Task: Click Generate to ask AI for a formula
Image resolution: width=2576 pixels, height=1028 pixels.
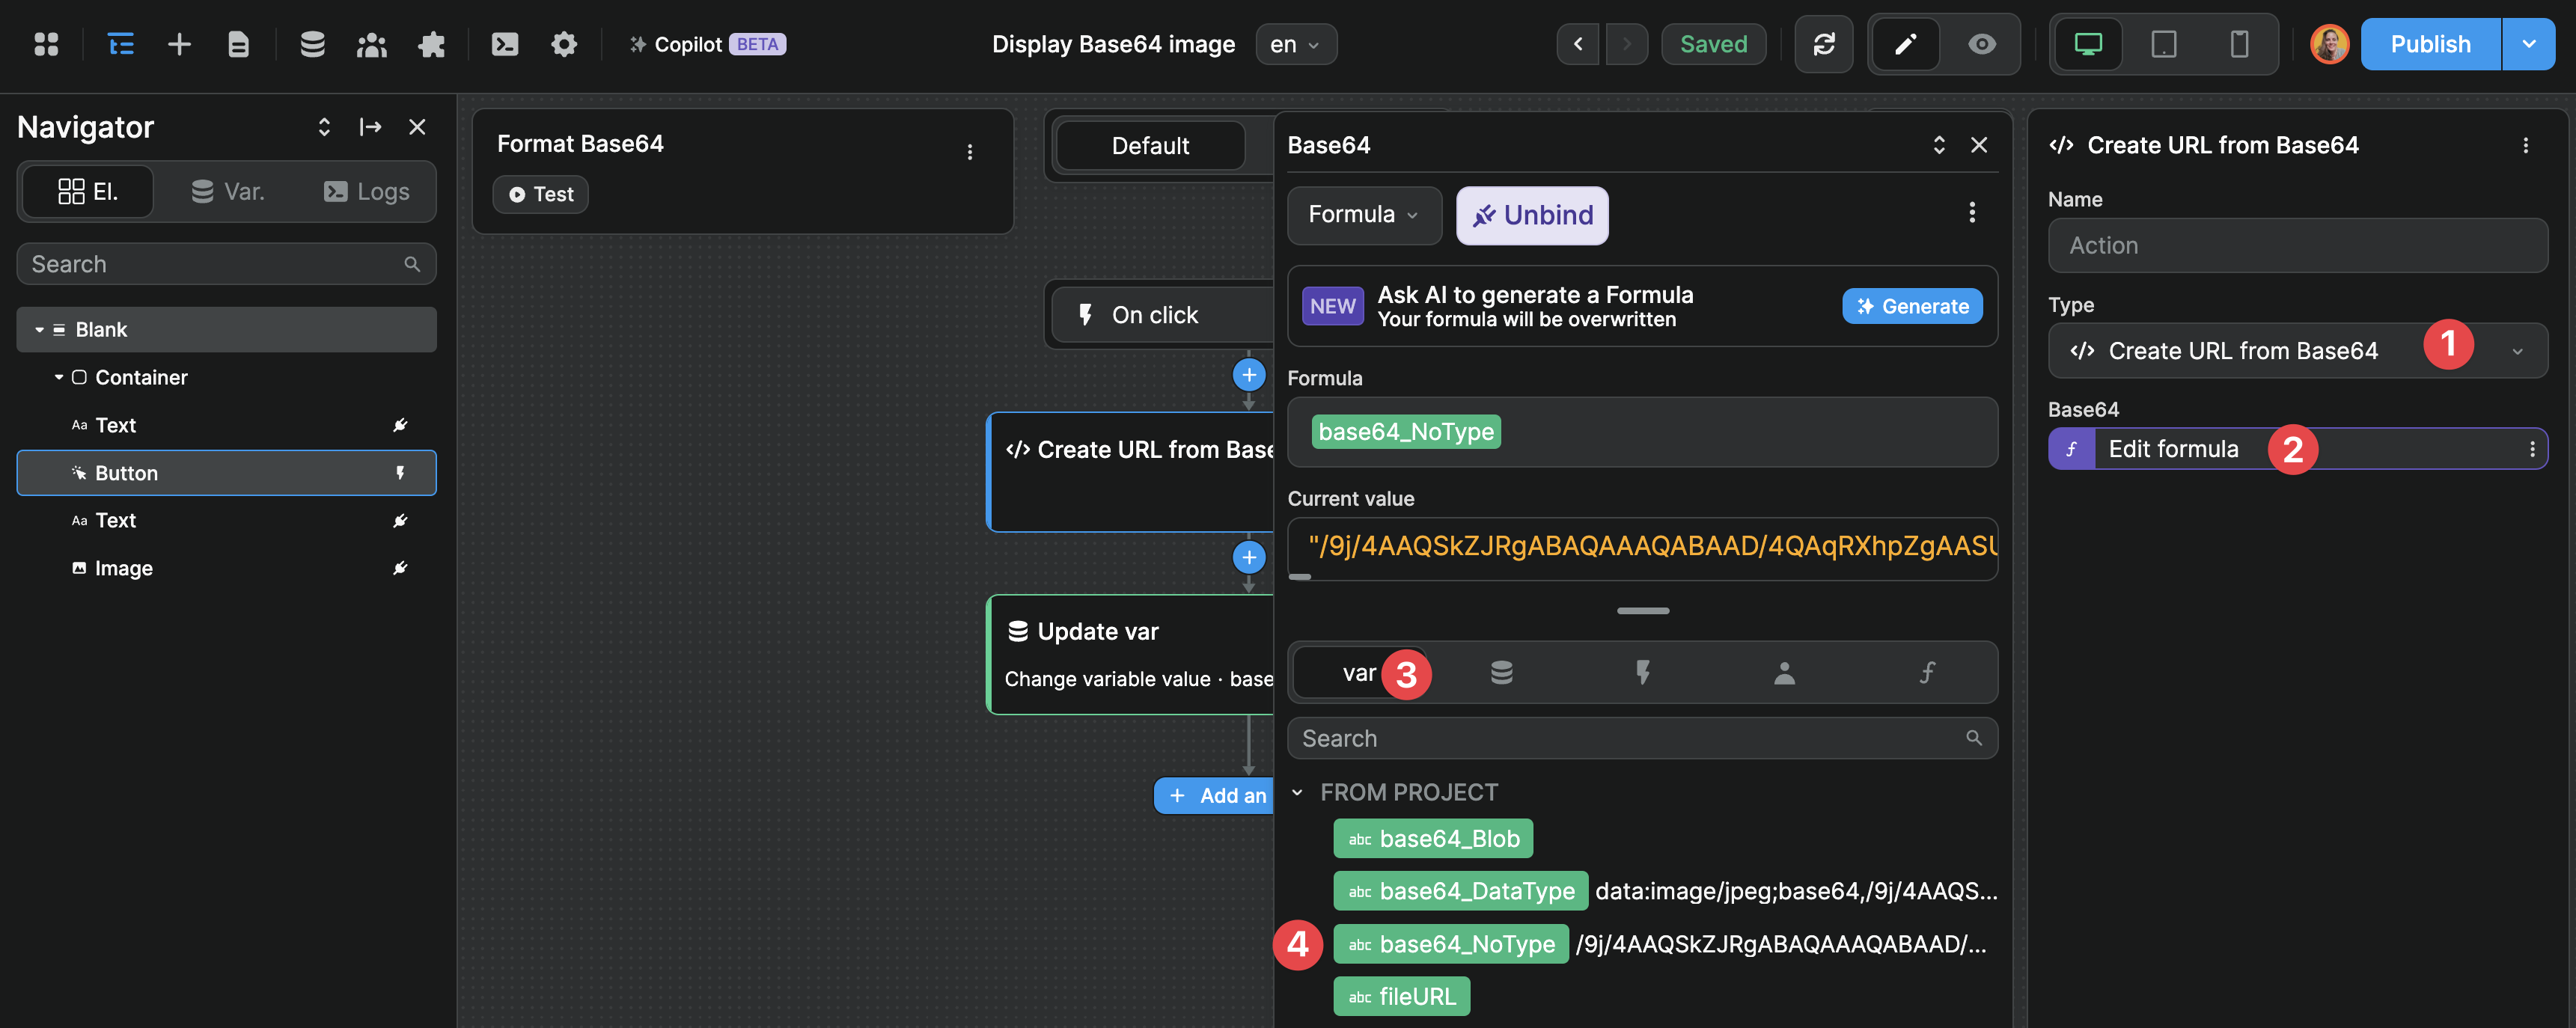Action: coord(1912,306)
